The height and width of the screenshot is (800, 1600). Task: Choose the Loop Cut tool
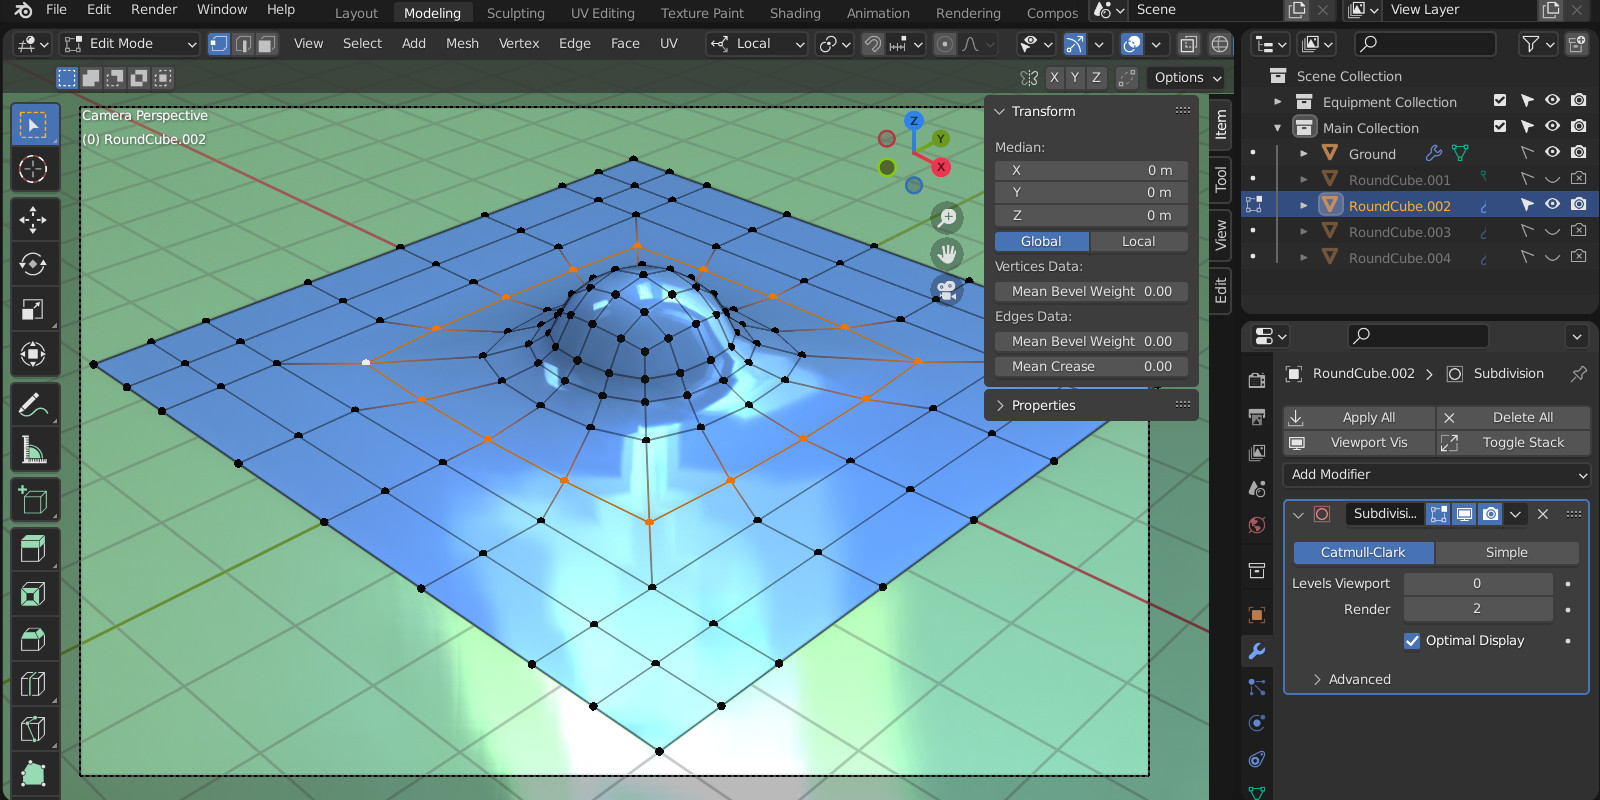(34, 684)
